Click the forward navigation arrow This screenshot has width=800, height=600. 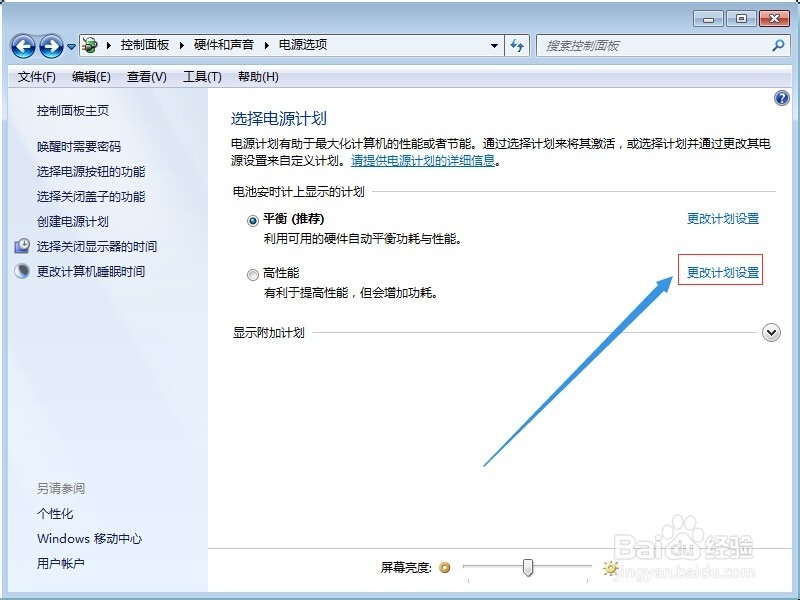[50, 46]
